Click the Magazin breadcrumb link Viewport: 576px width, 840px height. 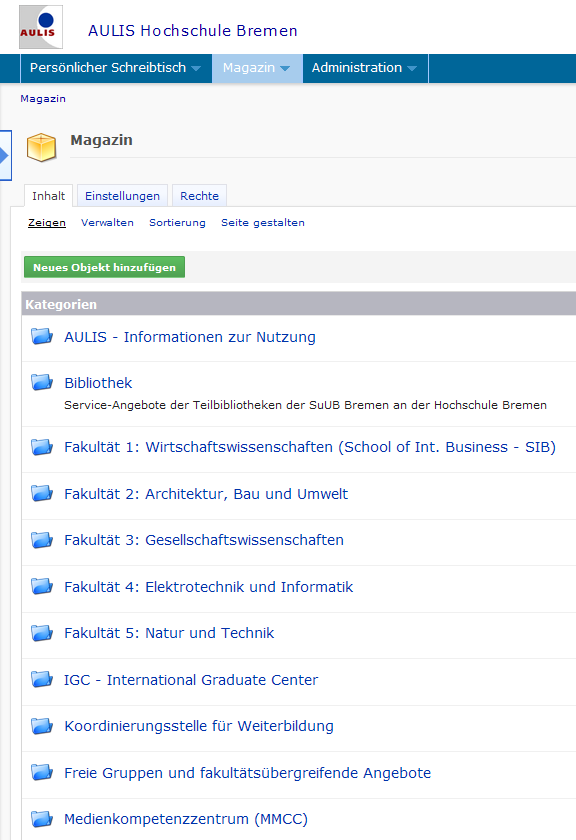pyautogui.click(x=43, y=99)
